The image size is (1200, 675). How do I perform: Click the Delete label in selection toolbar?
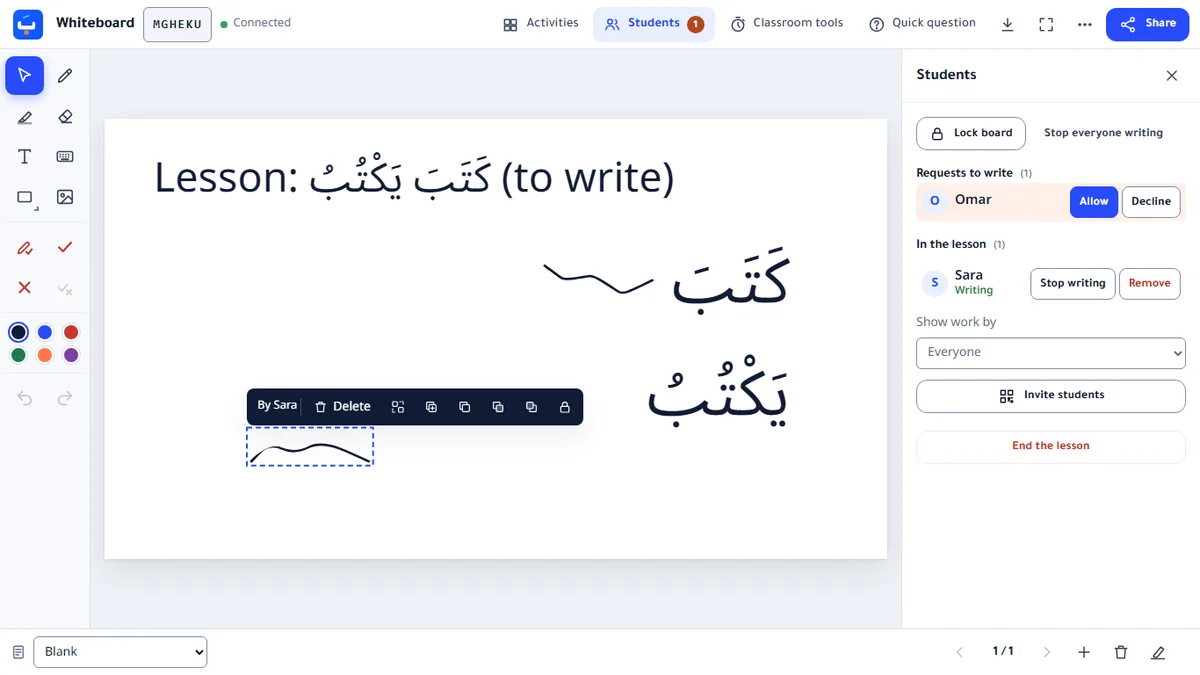point(352,407)
